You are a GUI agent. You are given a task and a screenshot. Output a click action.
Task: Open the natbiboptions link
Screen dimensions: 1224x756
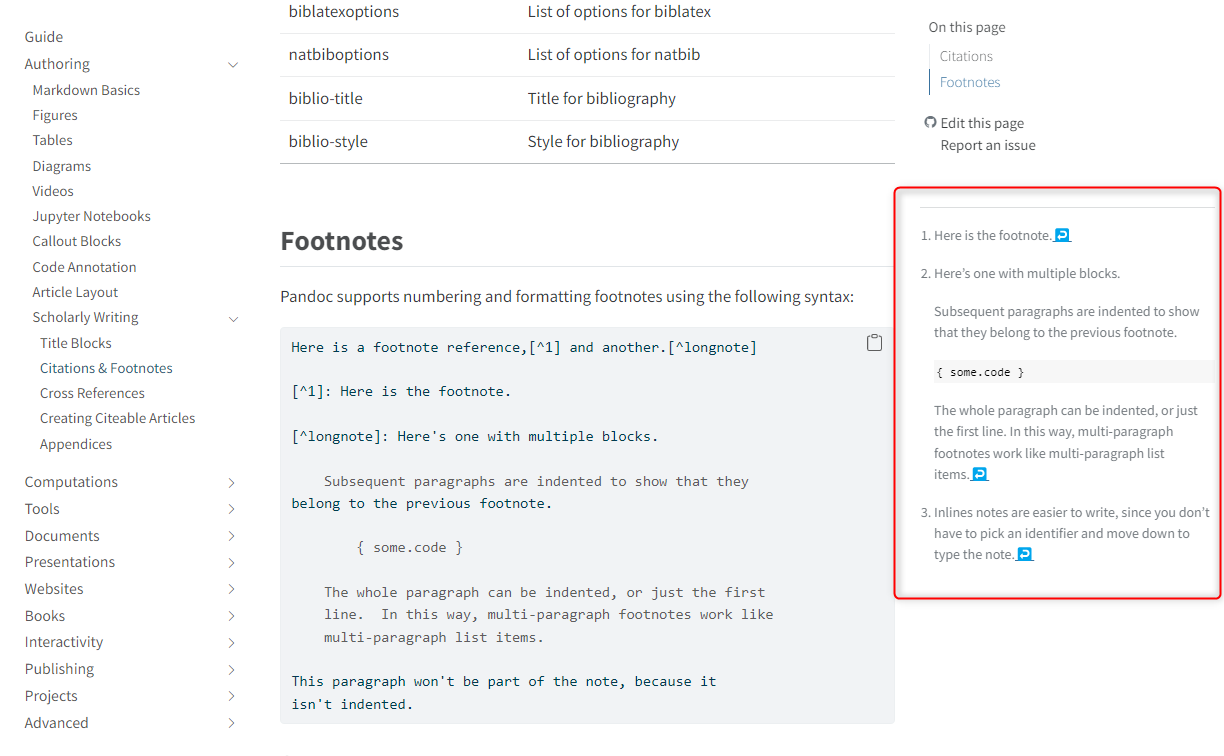click(338, 55)
